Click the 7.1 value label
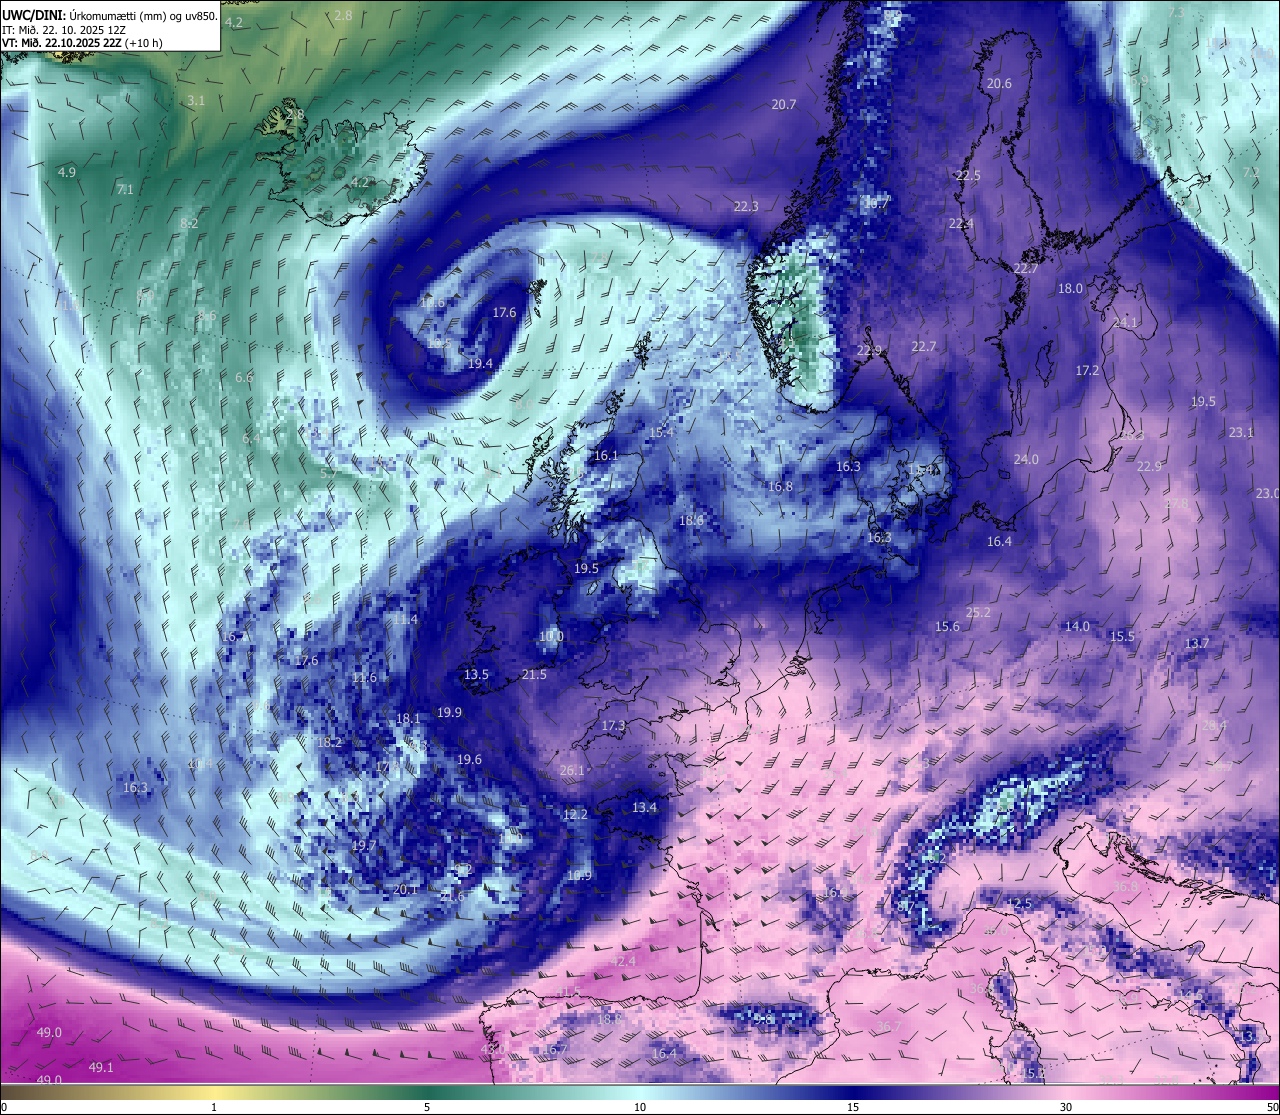This screenshot has height=1115, width=1280. click(x=125, y=190)
